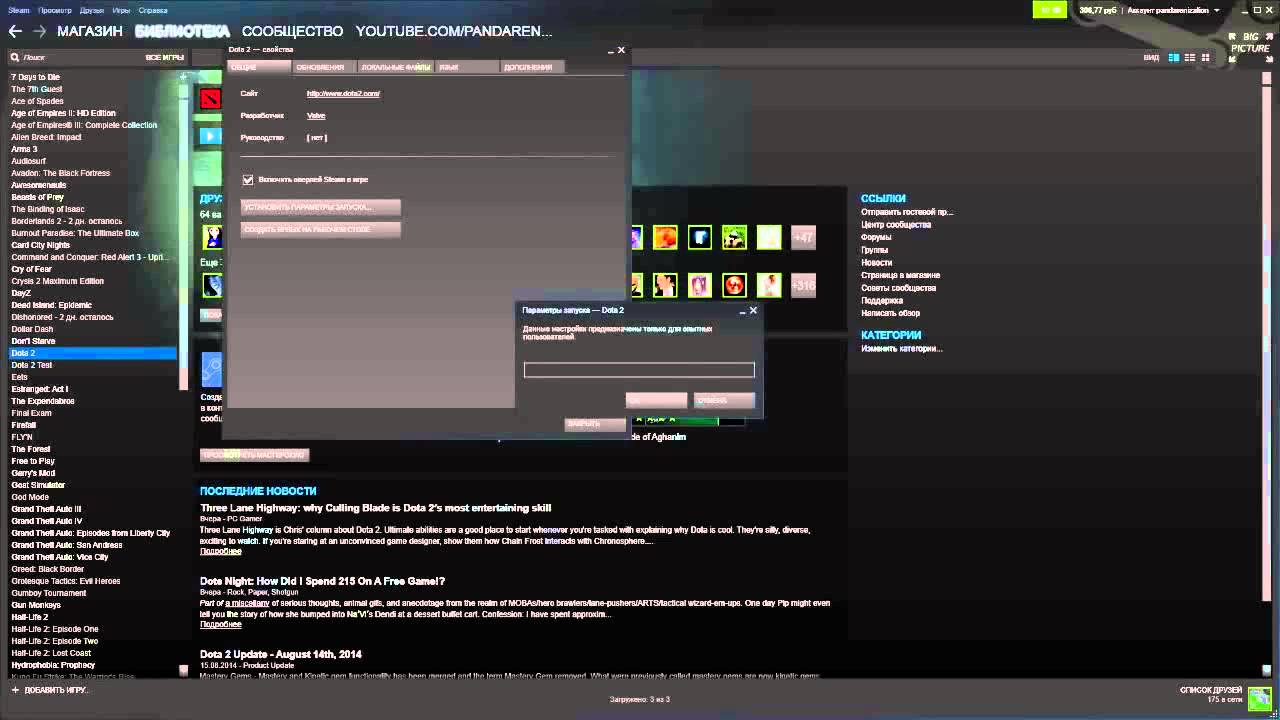Open the Valve developer link
1280x720 pixels.
(x=316, y=116)
